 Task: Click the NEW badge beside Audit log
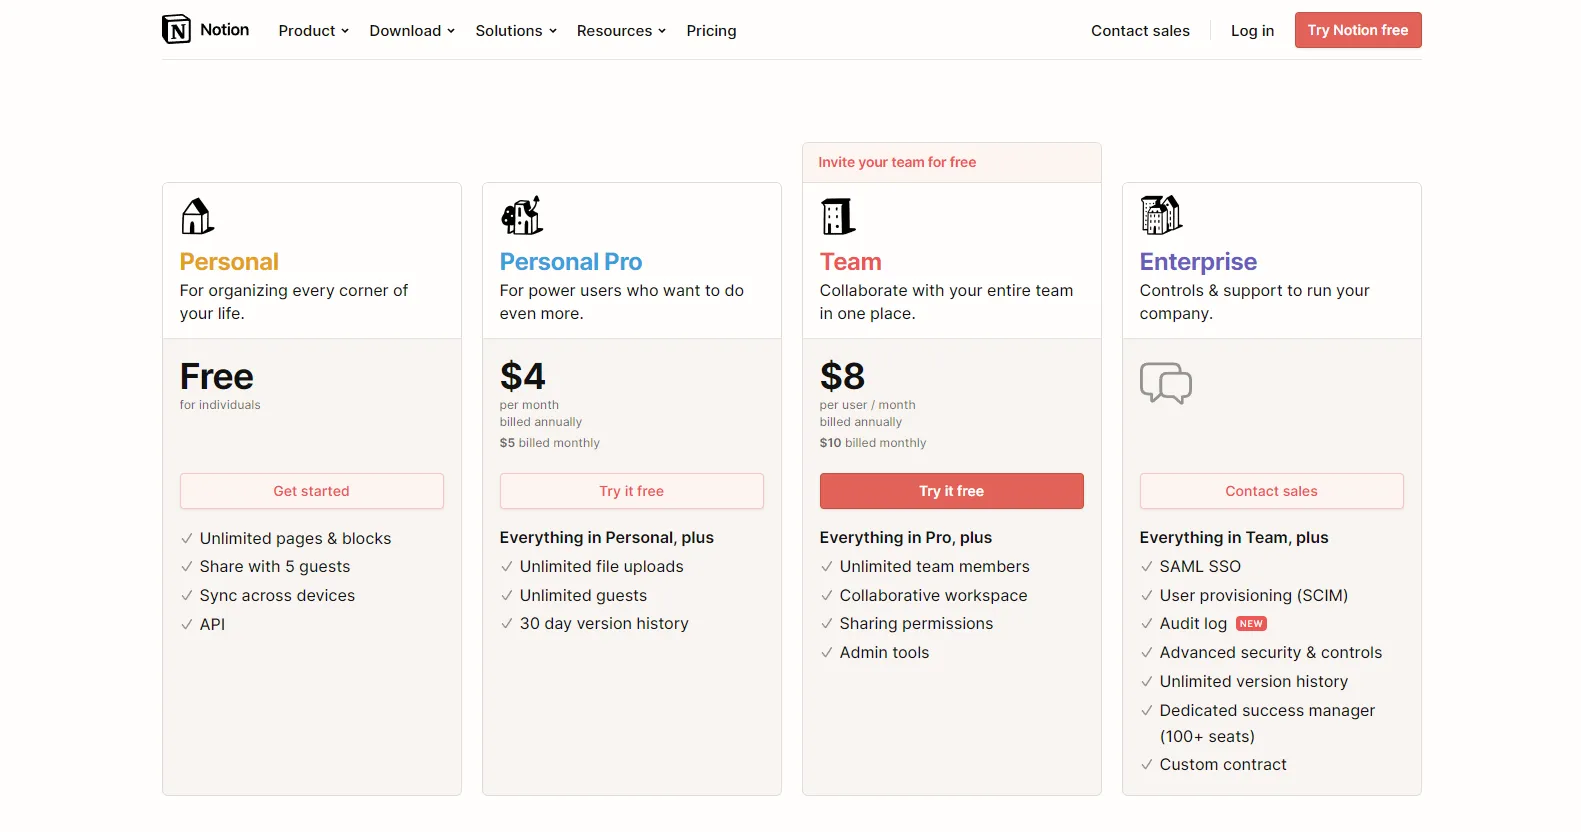click(1251, 624)
